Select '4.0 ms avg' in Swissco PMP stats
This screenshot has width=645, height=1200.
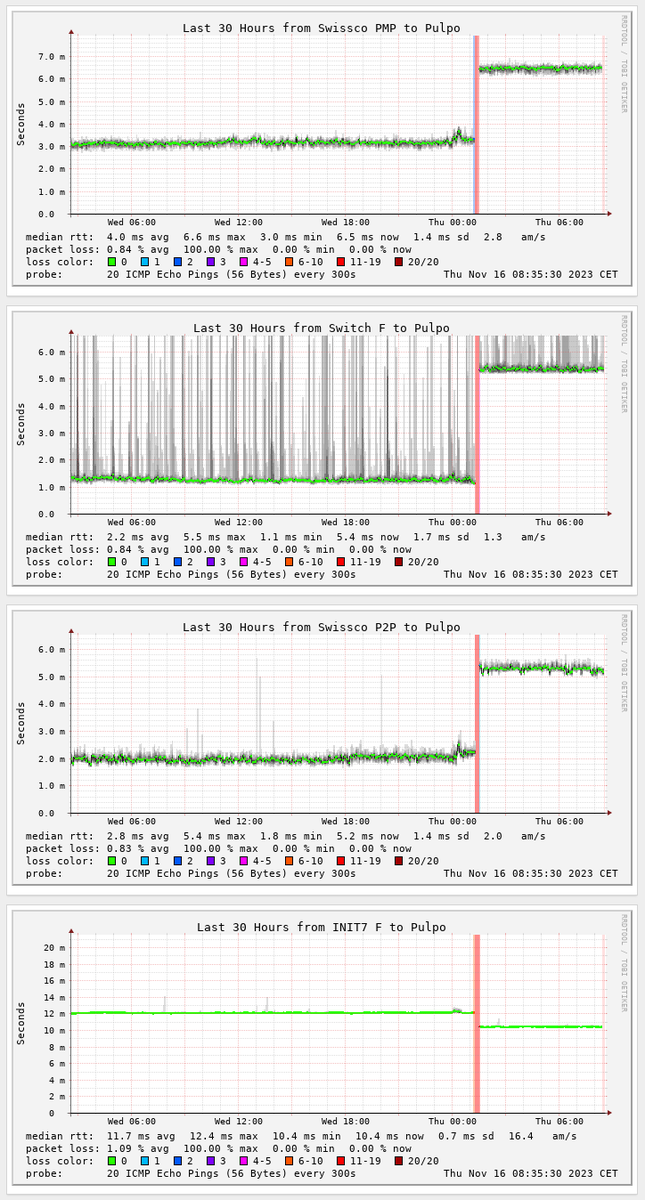[x=141, y=237]
